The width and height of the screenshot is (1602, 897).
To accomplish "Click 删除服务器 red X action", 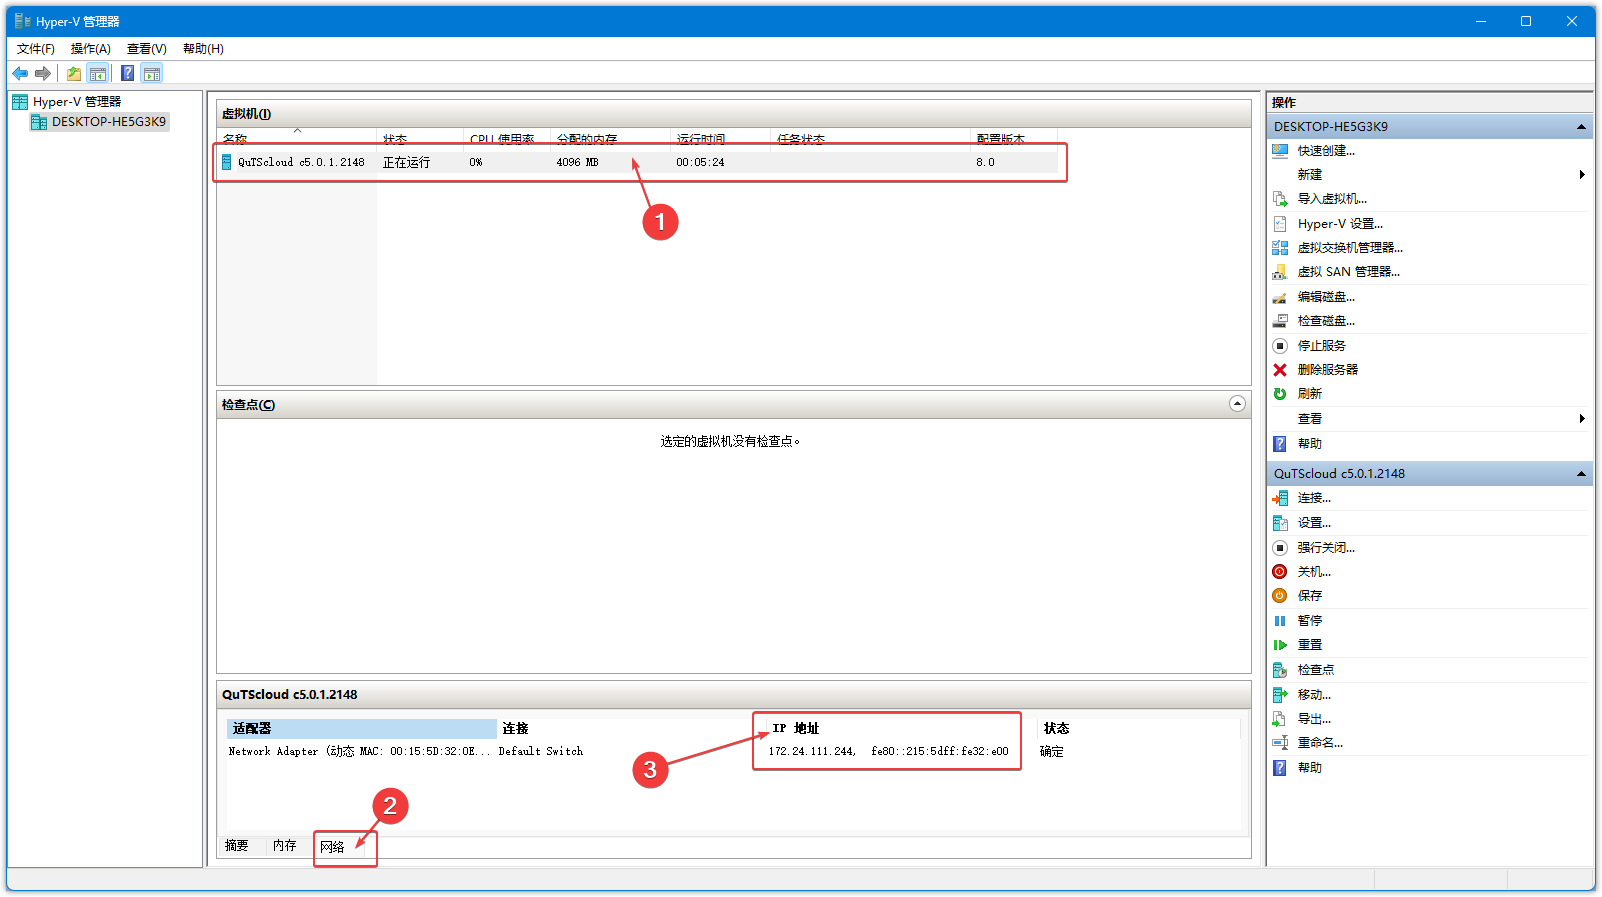I will tap(1327, 370).
